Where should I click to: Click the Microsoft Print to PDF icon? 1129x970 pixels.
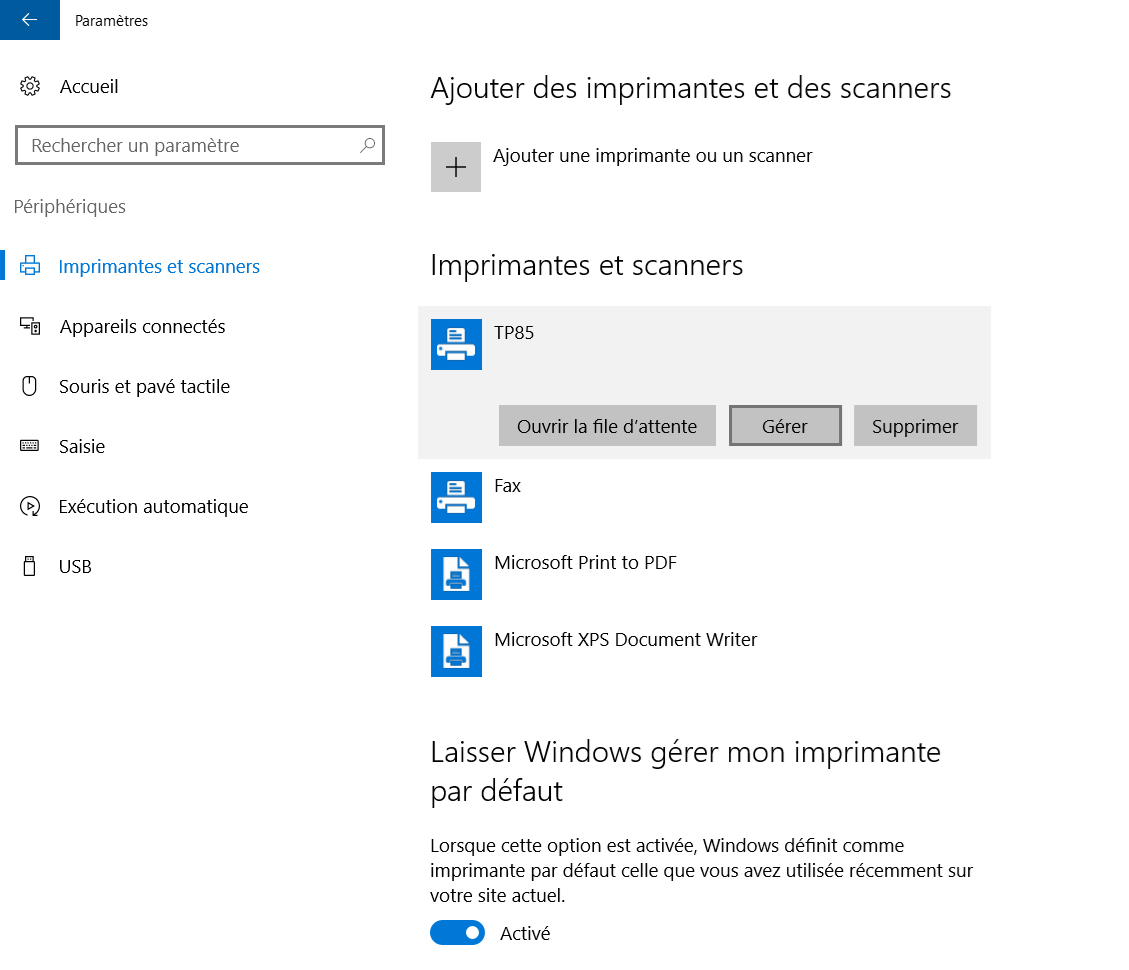coord(456,574)
